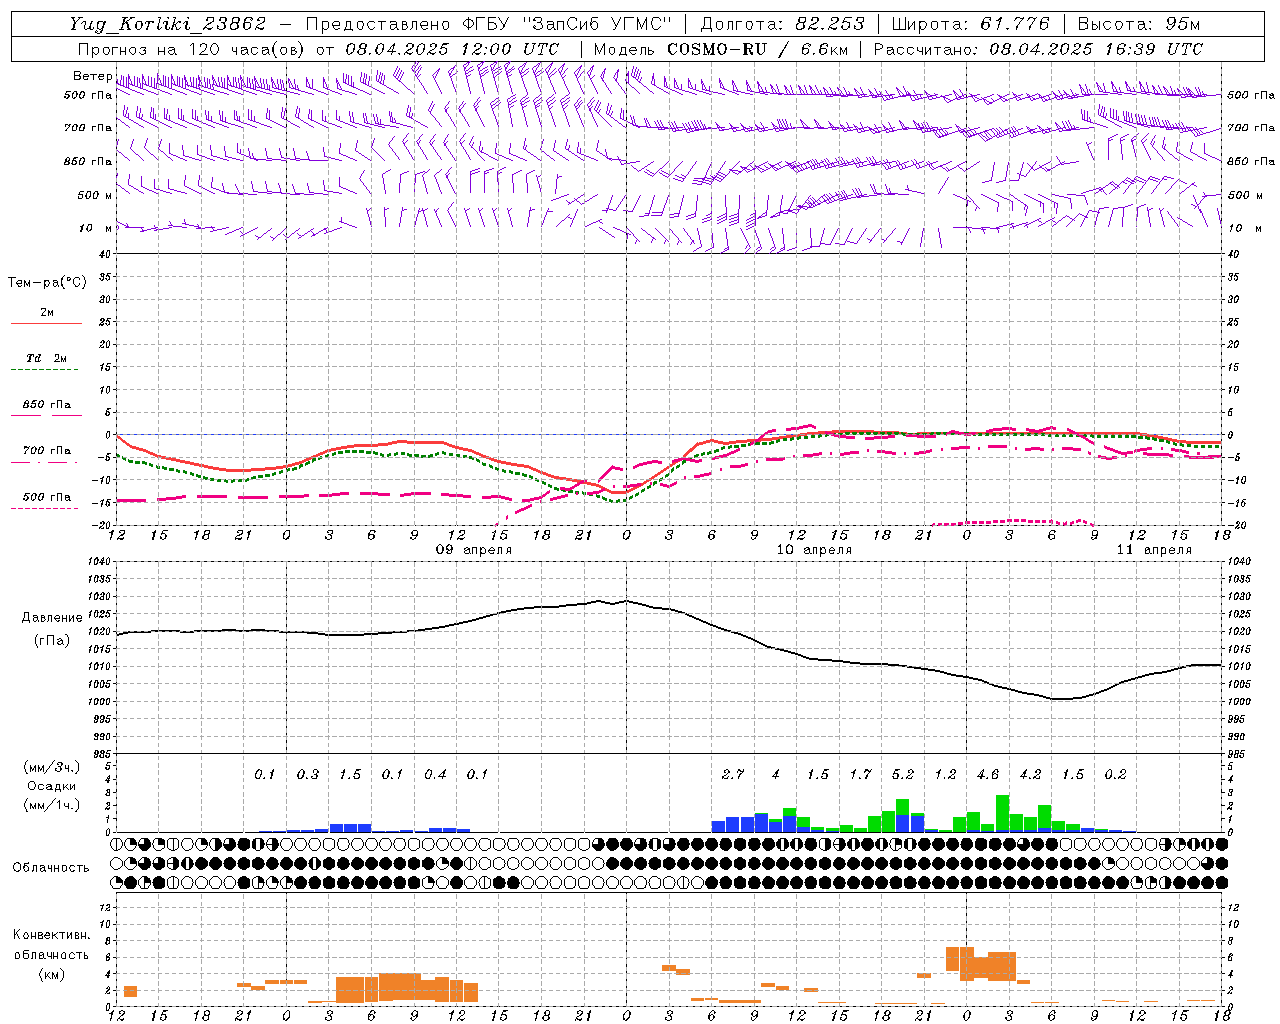The height and width of the screenshot is (1024, 1280).
Task: Click the 2м temperature legend entry
Action: (x=47, y=312)
